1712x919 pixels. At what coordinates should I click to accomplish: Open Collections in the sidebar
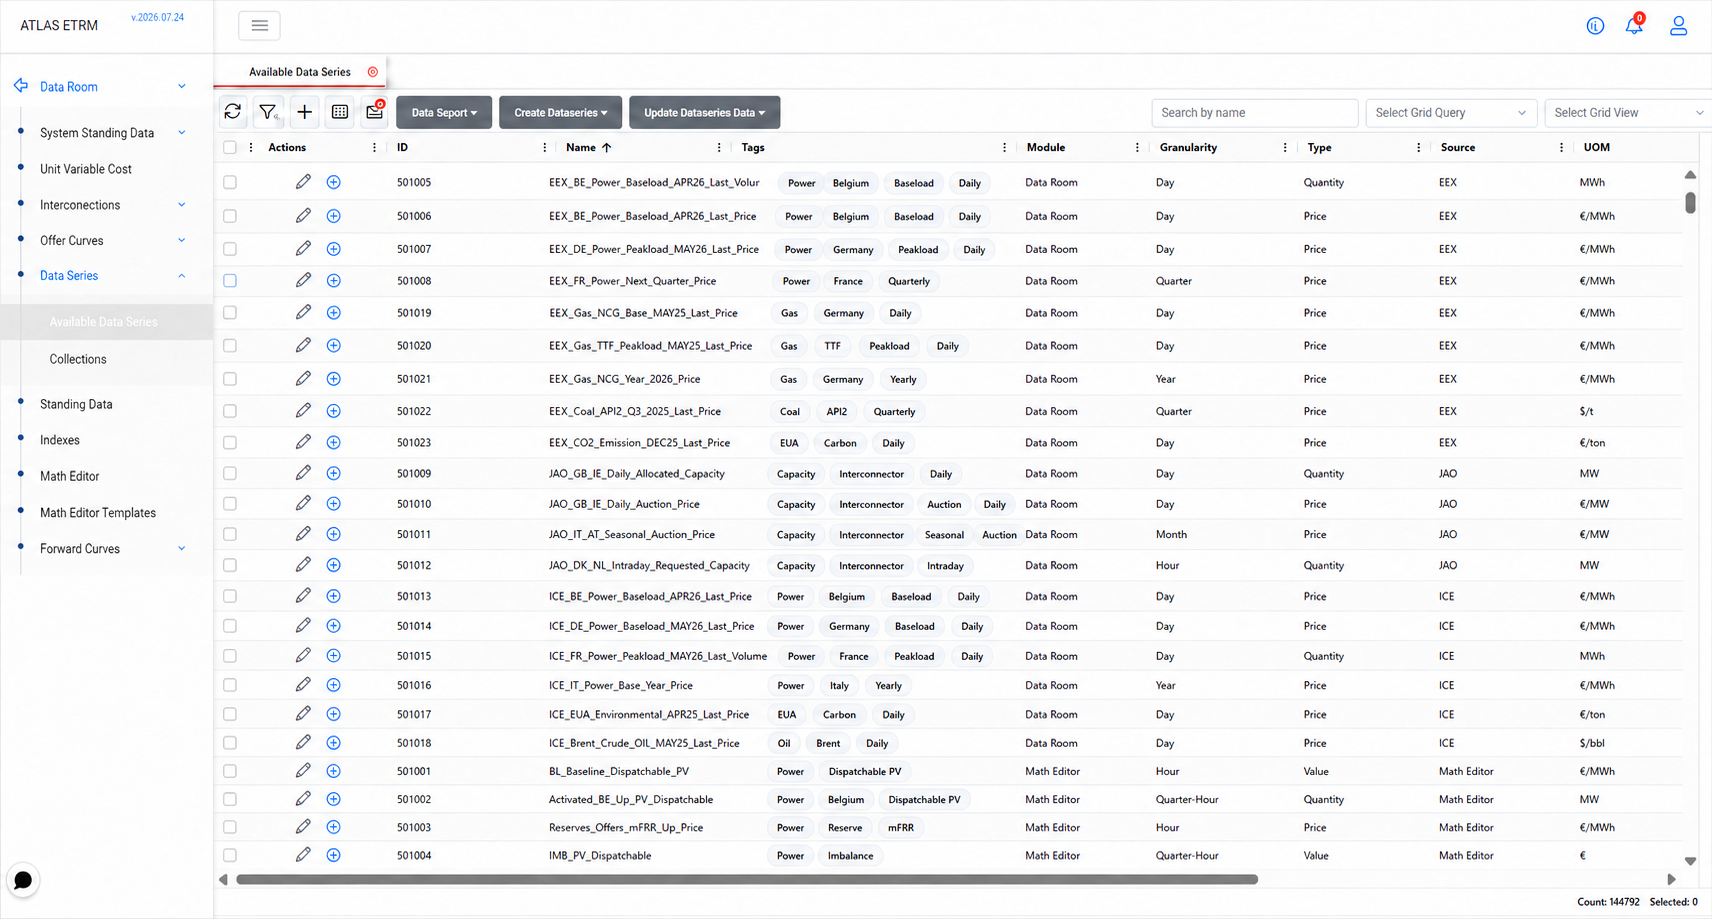point(78,359)
